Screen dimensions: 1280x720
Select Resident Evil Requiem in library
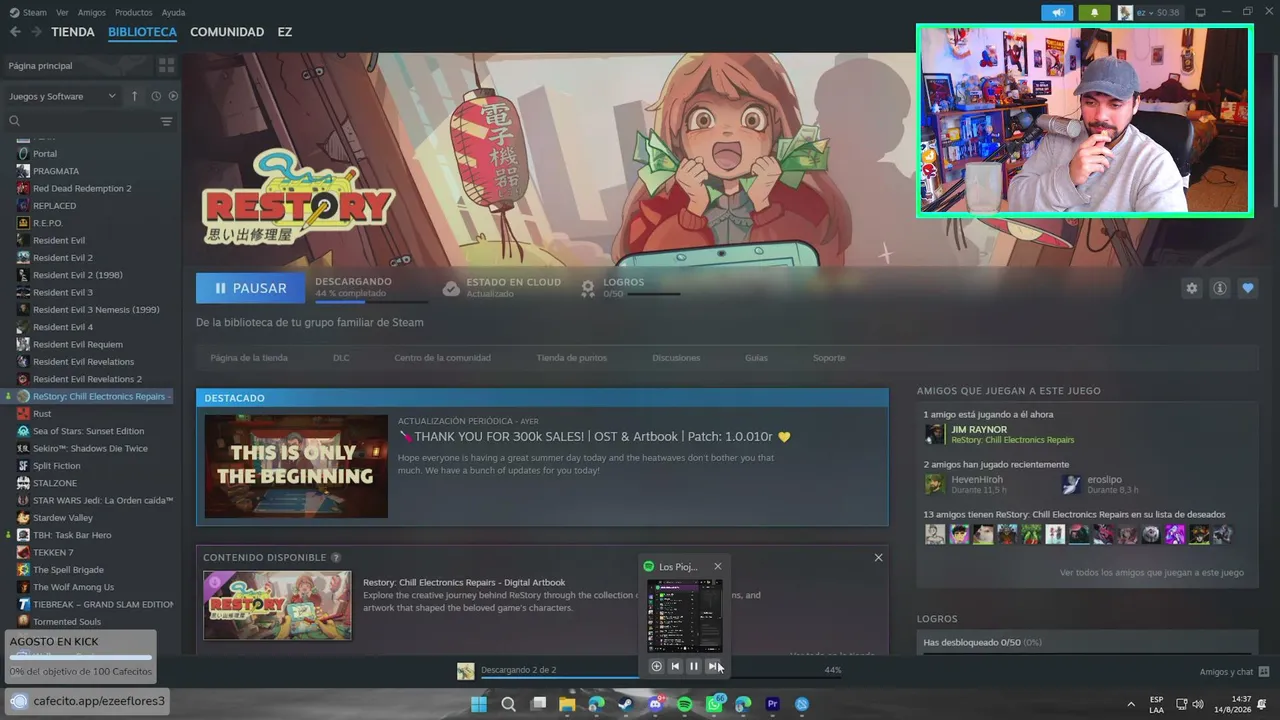(x=78, y=344)
